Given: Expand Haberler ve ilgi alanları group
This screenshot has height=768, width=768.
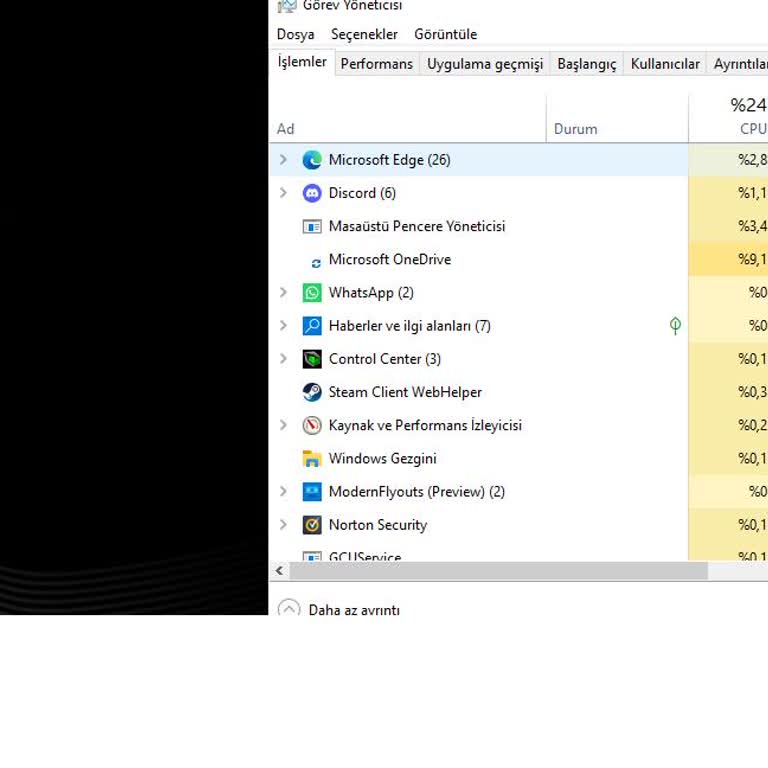Looking at the screenshot, I should [x=283, y=326].
